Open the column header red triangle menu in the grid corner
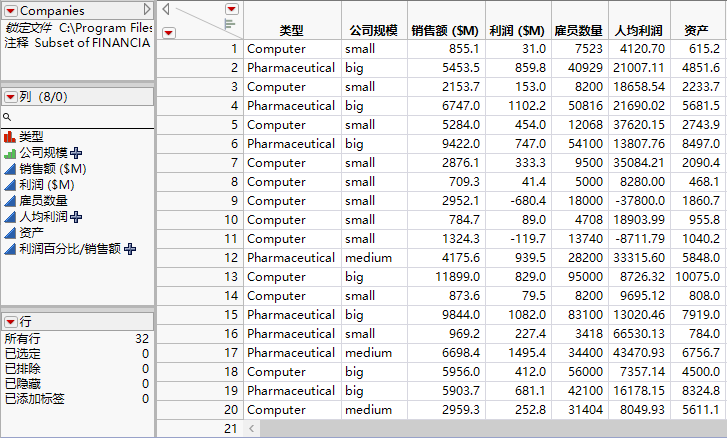 pos(232,9)
